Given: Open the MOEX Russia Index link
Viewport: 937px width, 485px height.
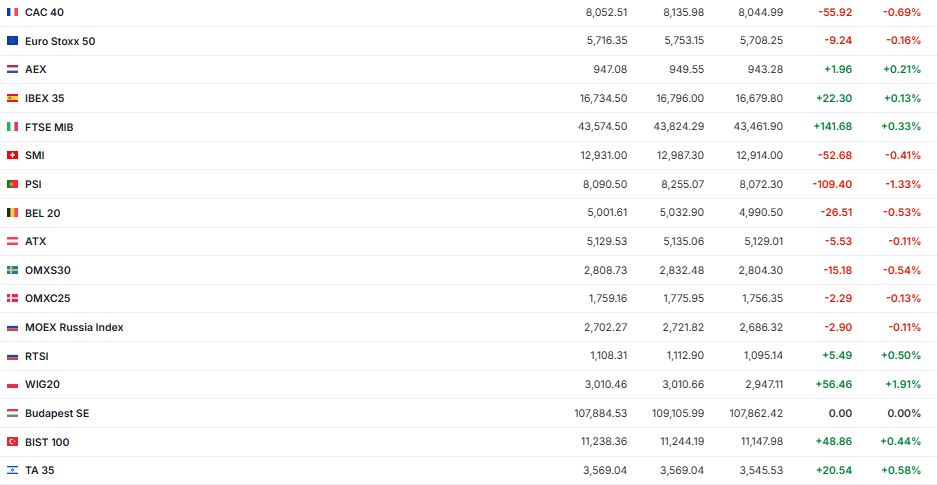Looking at the screenshot, I should [74, 327].
